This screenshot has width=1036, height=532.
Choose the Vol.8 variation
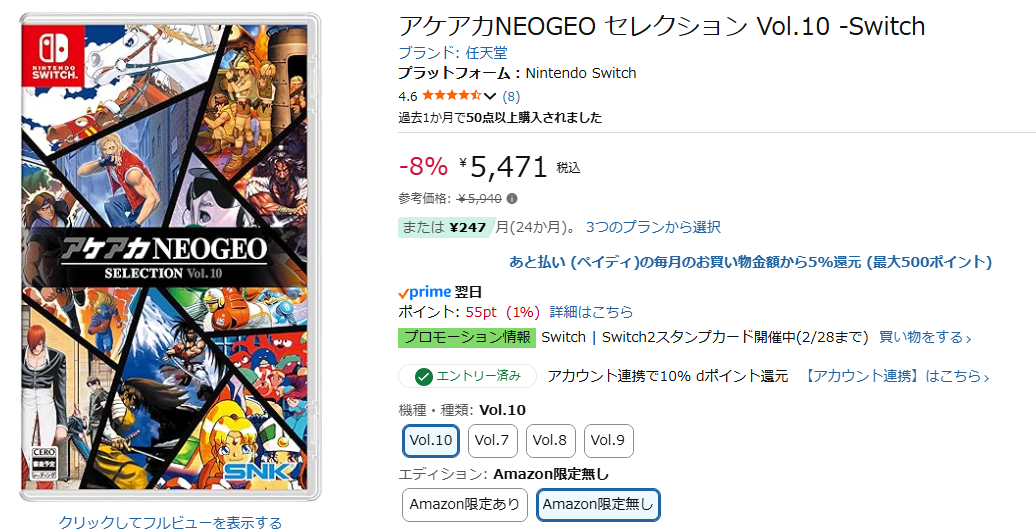tap(550, 440)
